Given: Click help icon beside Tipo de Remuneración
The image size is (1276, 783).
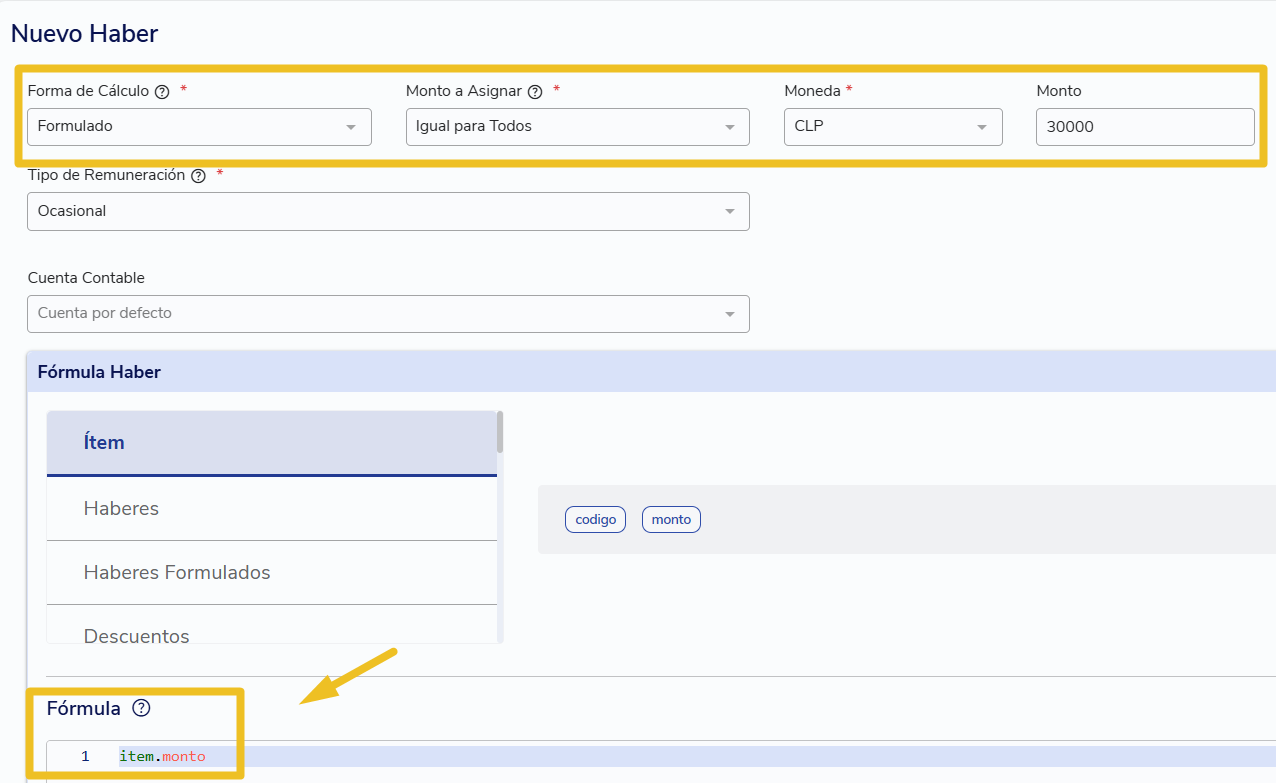Looking at the screenshot, I should [198, 175].
